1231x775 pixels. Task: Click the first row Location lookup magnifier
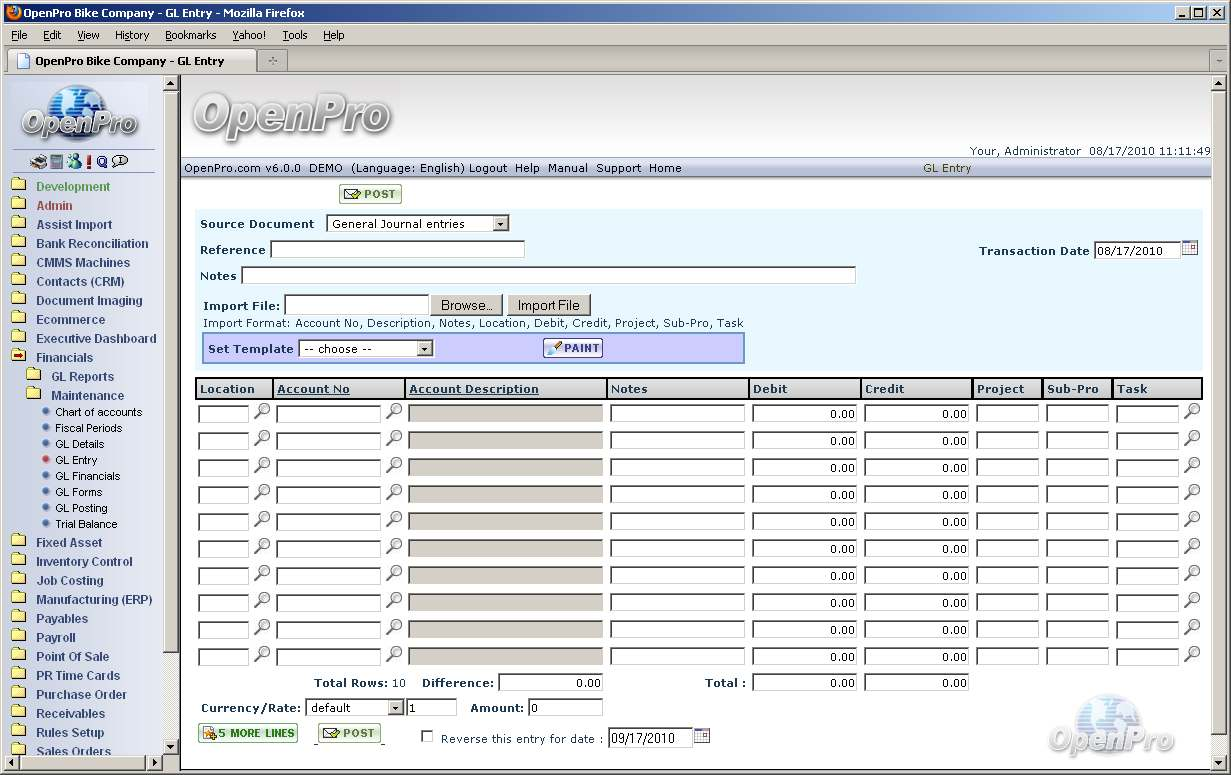tap(262, 411)
